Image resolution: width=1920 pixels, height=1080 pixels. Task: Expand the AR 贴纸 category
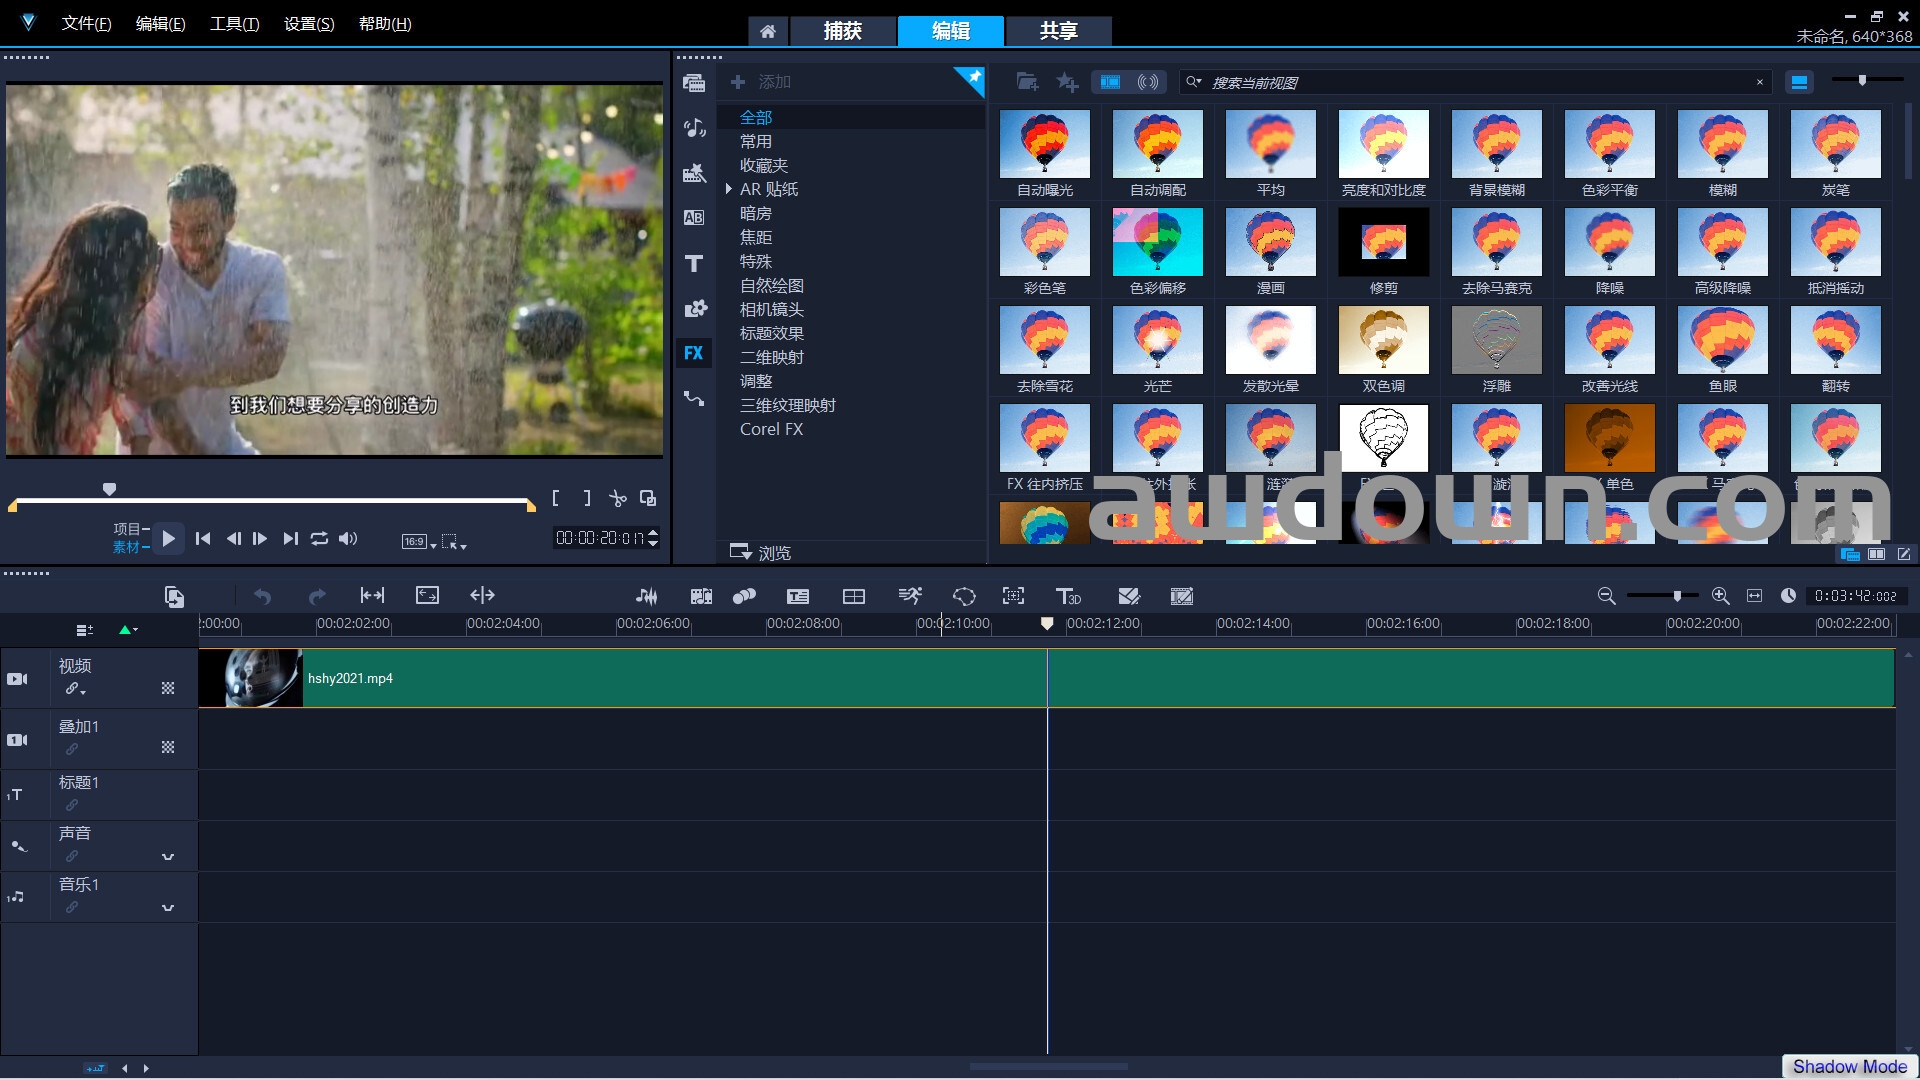729,189
